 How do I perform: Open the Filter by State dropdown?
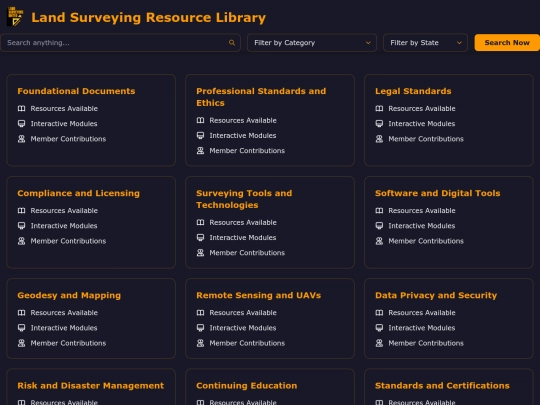click(425, 43)
